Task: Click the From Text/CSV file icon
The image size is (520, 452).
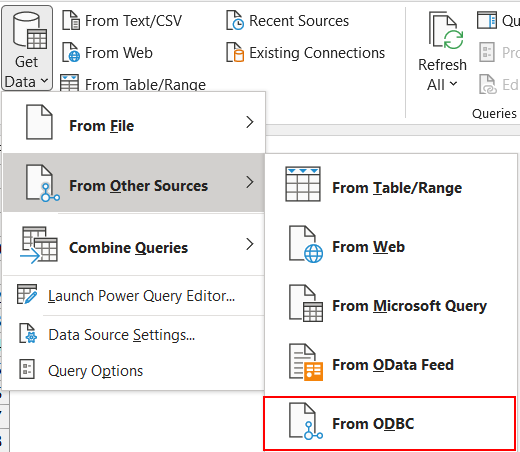Action: [x=71, y=20]
